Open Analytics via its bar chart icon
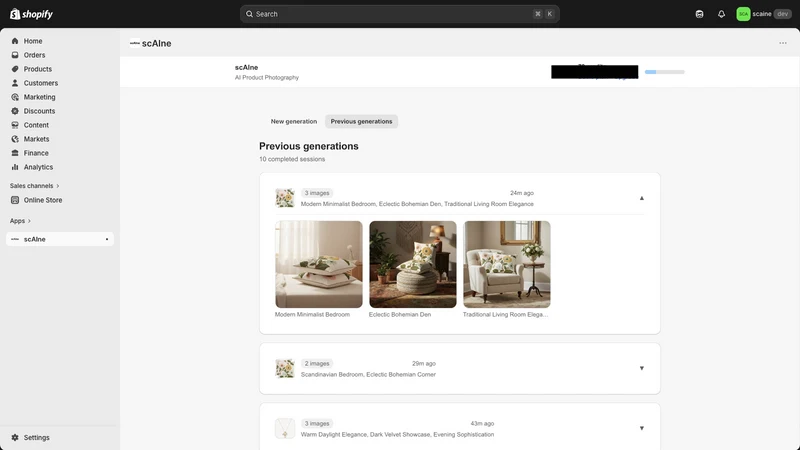Screen dimensions: 800x450 pos(15,167)
